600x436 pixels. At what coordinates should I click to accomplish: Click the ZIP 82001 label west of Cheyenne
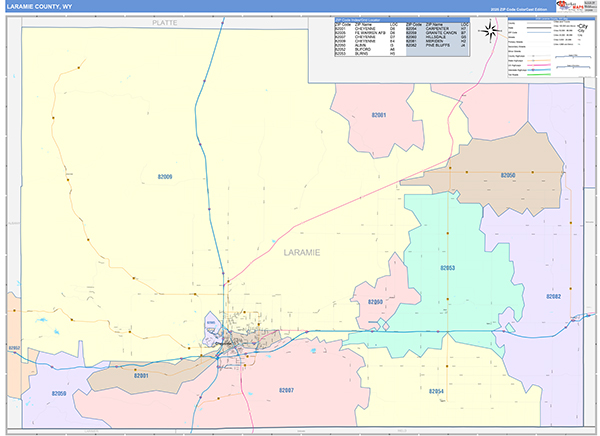click(141, 376)
